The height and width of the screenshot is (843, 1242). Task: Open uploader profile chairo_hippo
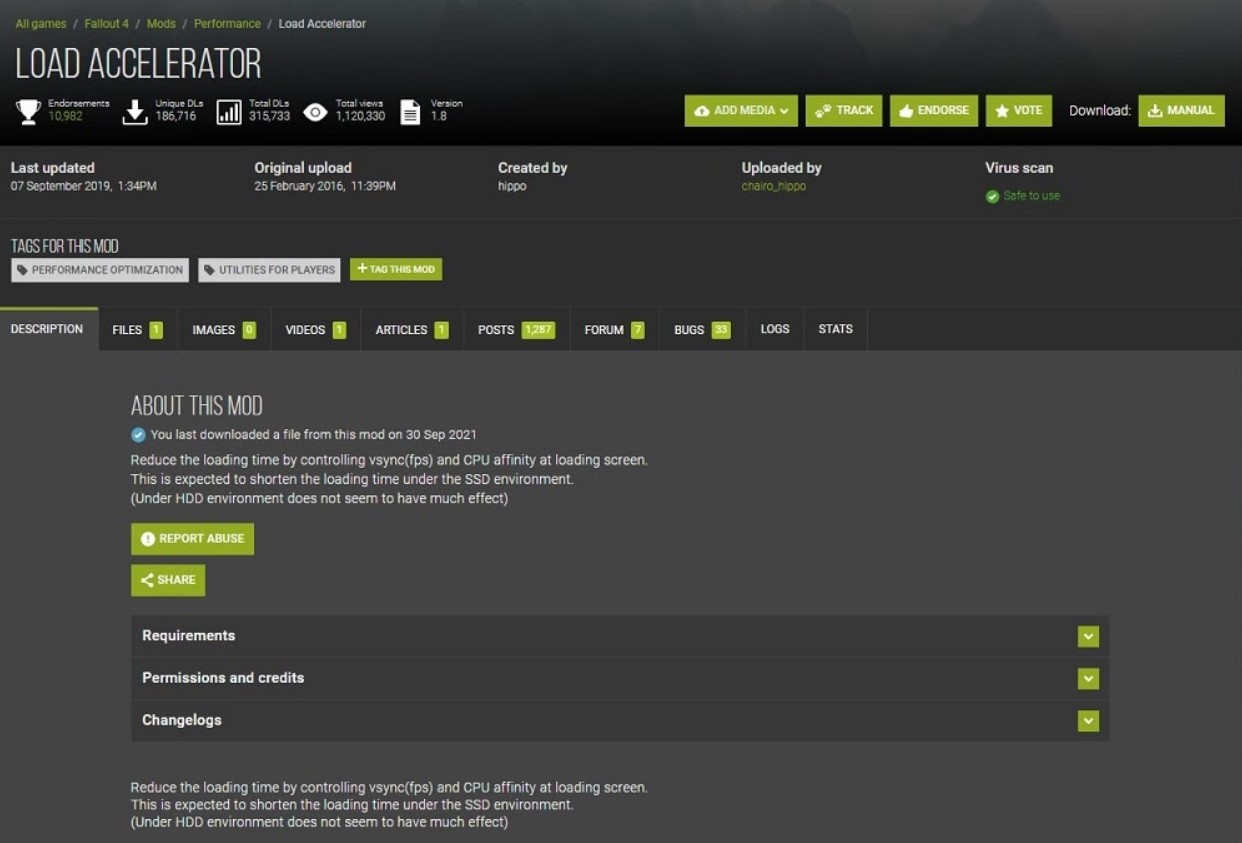773,187
